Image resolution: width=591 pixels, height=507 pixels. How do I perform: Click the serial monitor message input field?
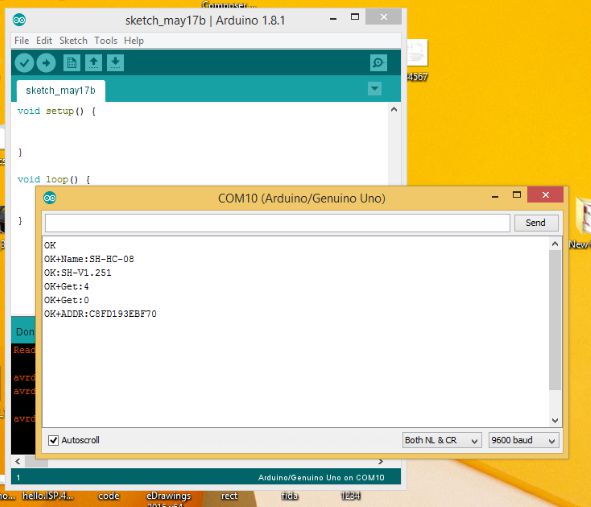click(277, 223)
